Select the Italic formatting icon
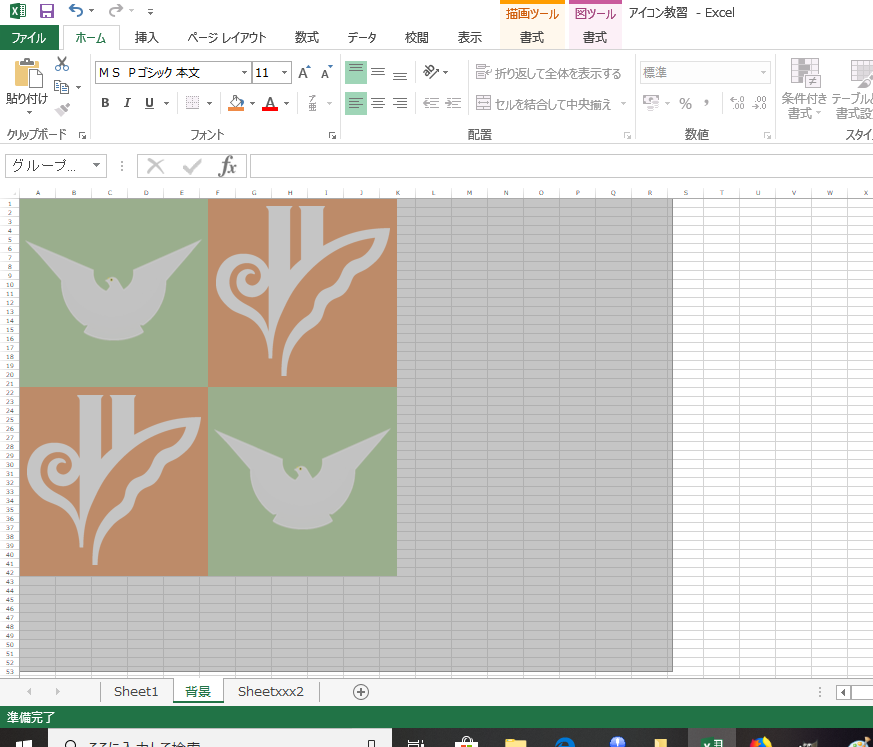This screenshot has width=873, height=747. coord(125,103)
